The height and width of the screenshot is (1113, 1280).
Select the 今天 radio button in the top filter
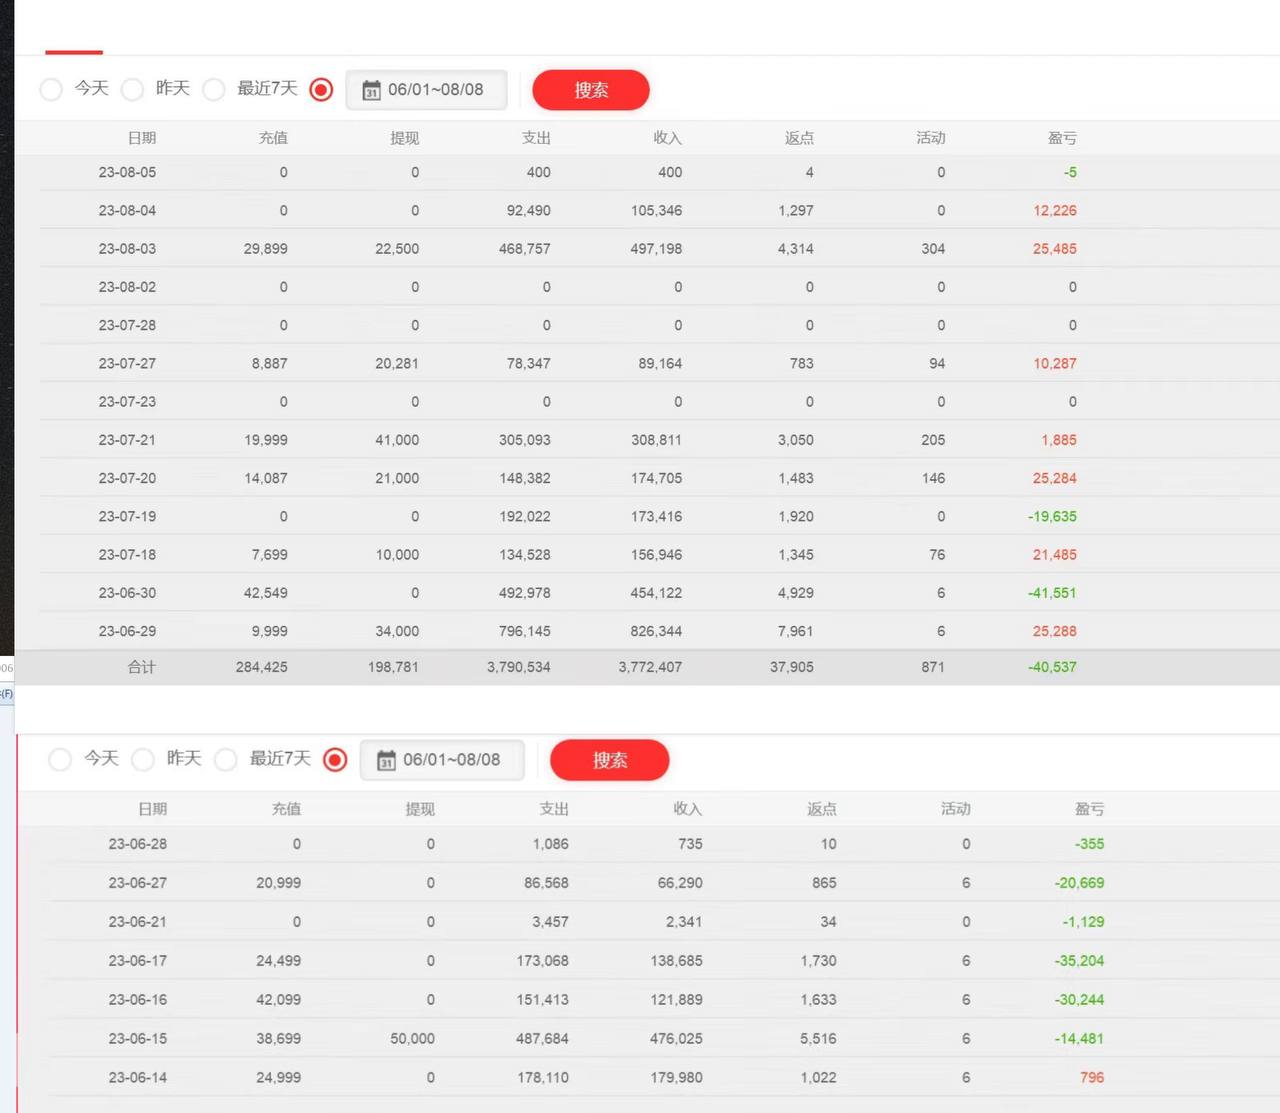click(51, 89)
